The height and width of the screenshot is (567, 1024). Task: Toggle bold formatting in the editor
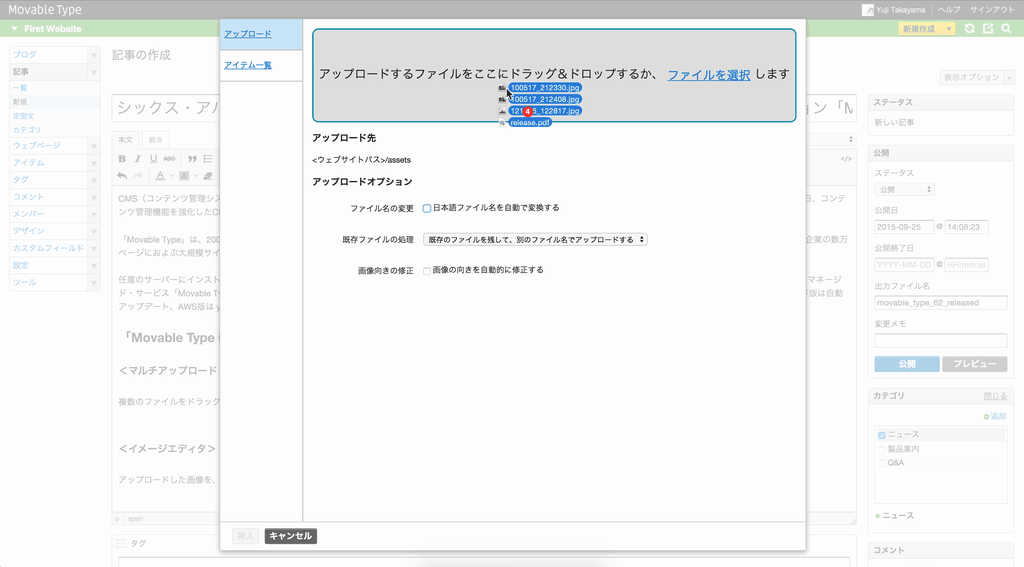click(122, 158)
